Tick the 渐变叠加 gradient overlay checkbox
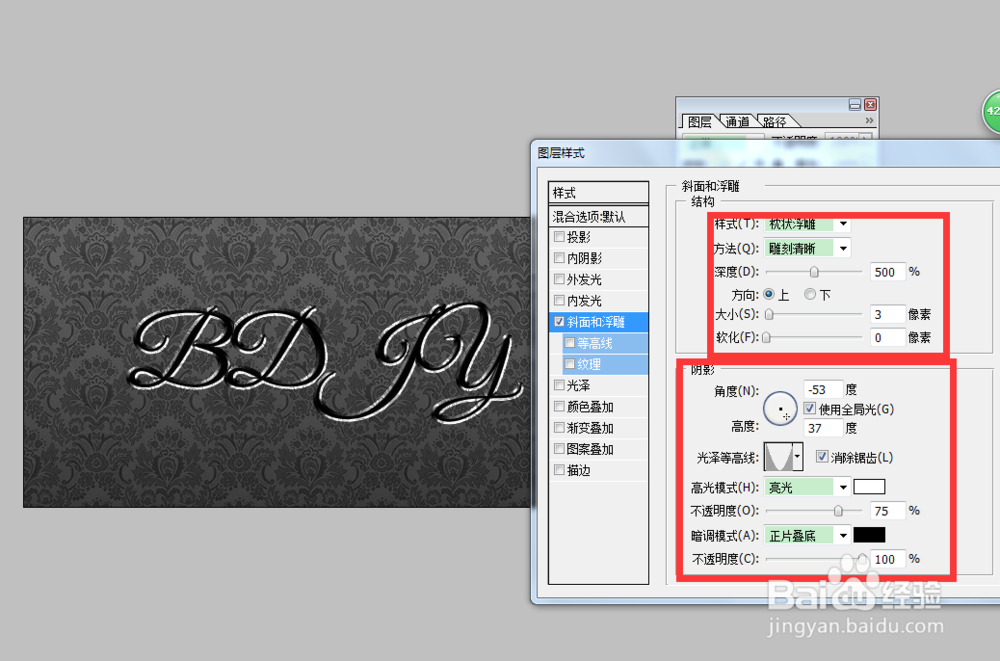Viewport: 1000px width, 661px height. pos(559,427)
